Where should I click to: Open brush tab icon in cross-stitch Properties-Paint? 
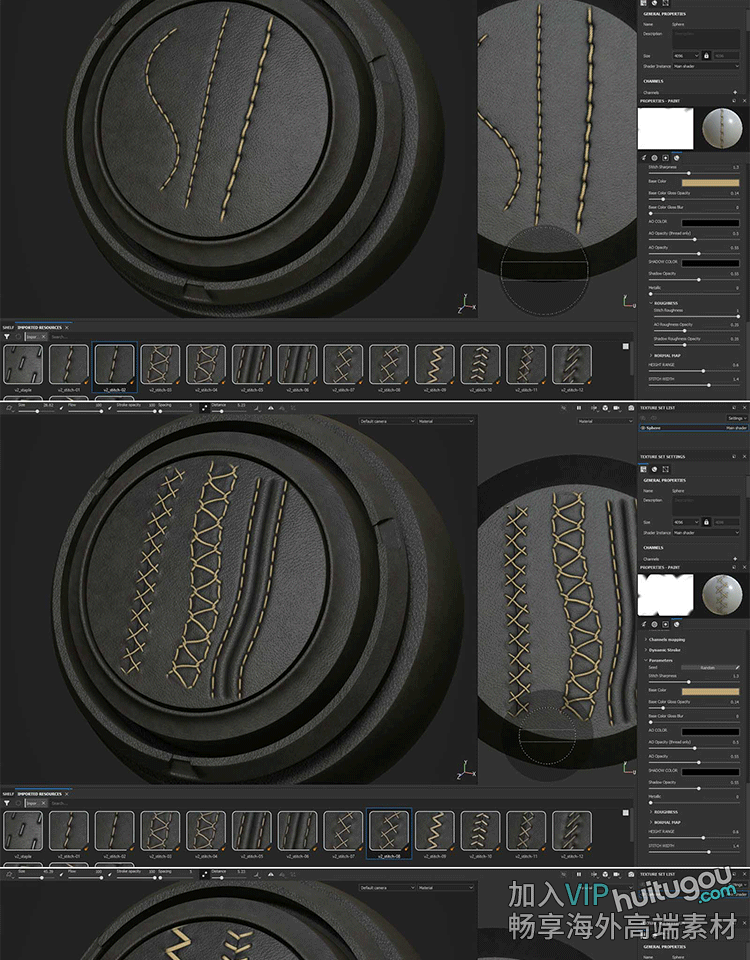click(645, 624)
